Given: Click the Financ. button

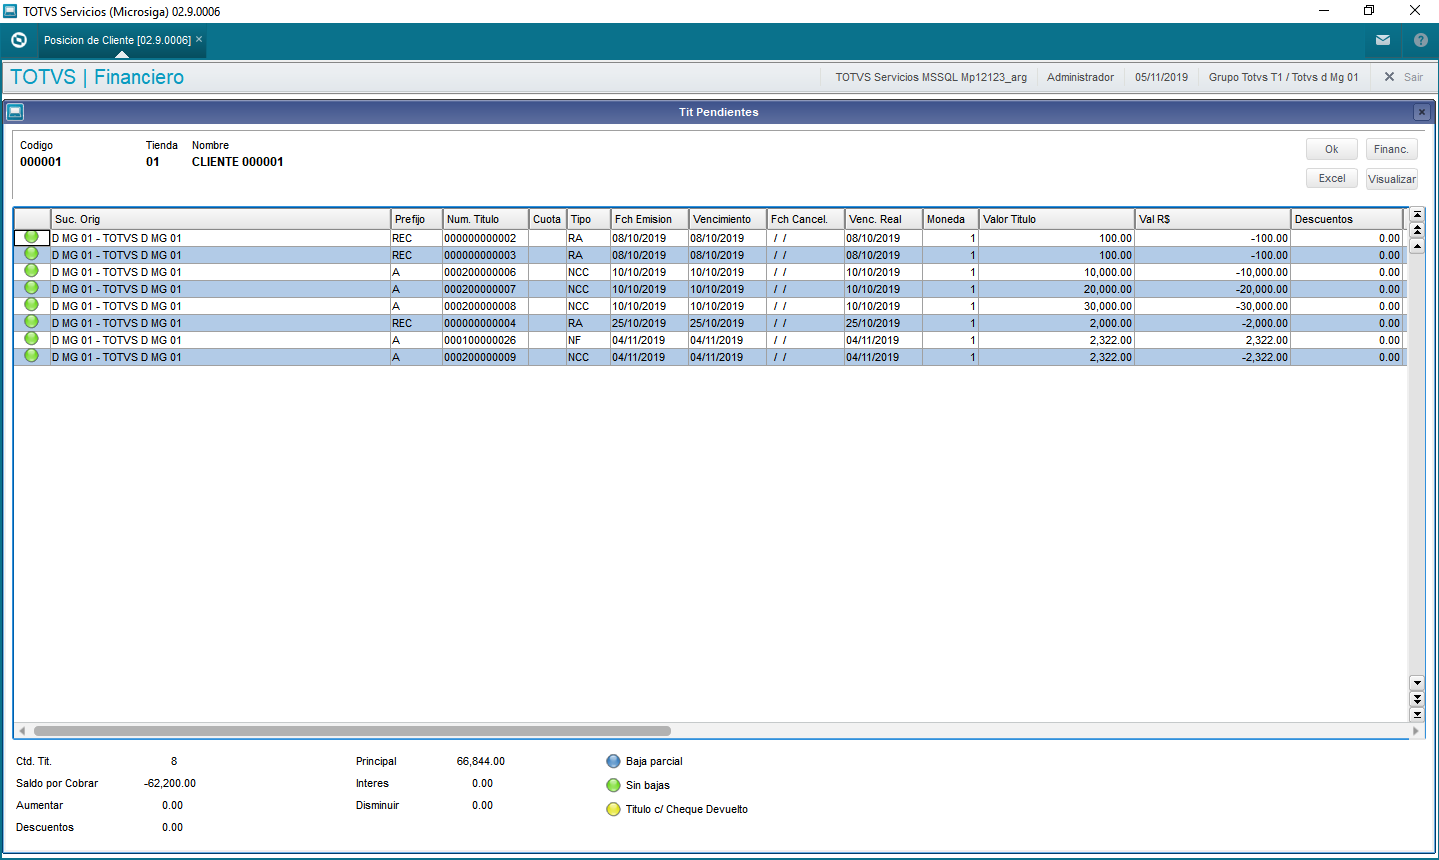Looking at the screenshot, I should 1391,149.
